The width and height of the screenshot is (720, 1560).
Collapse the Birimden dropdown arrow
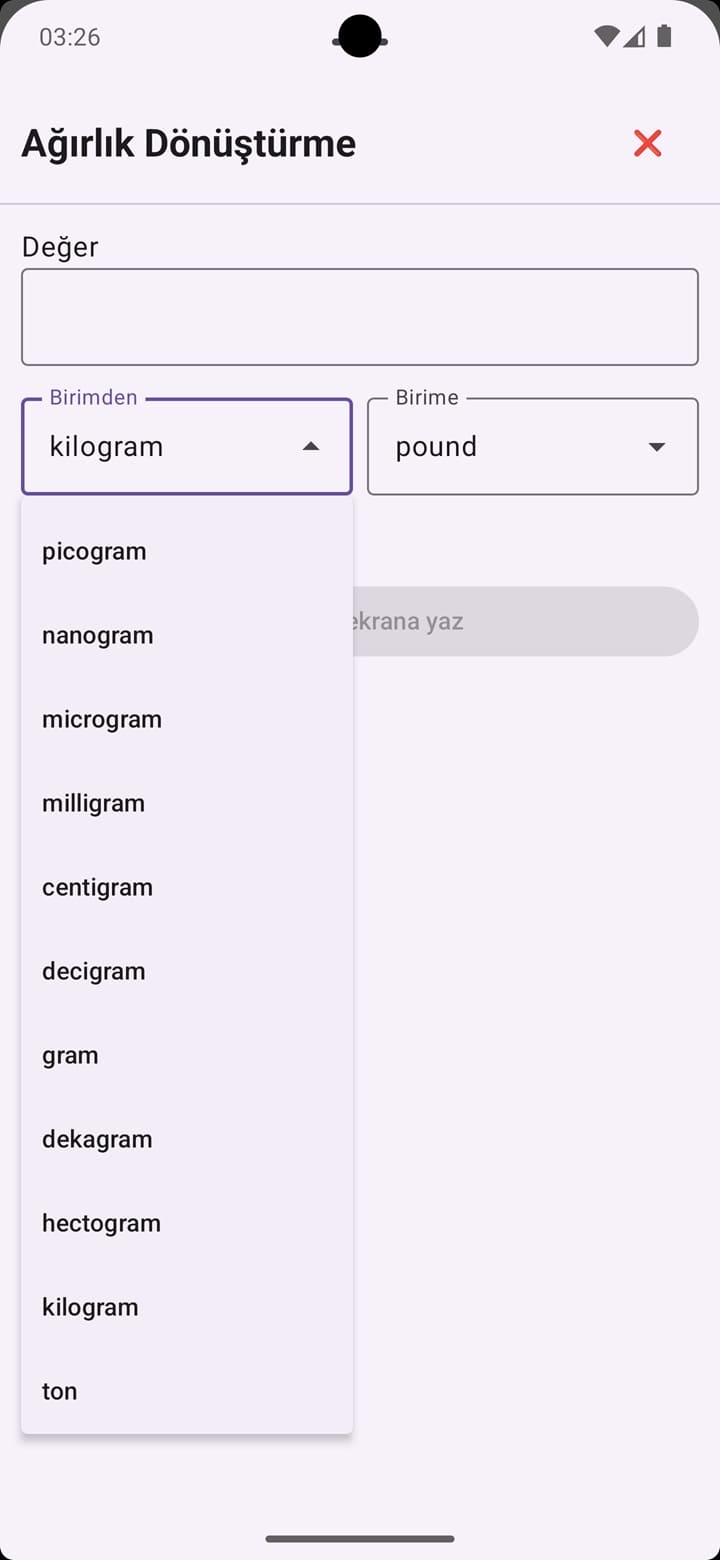coord(310,446)
